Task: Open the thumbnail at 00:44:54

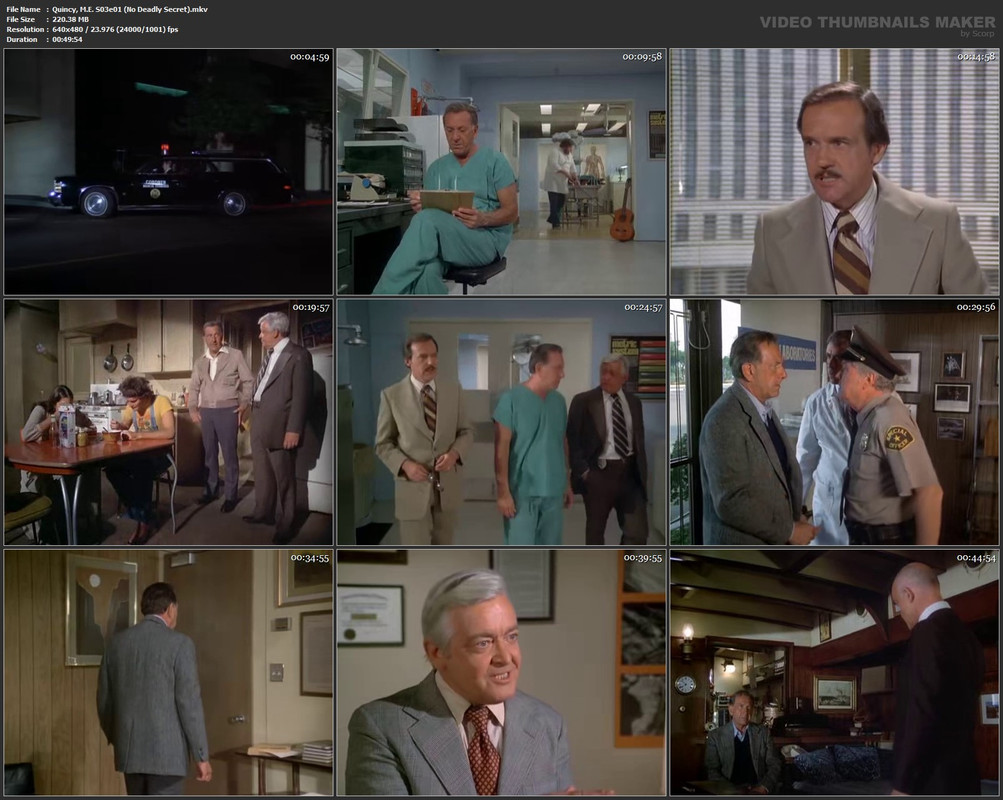Action: [834, 673]
